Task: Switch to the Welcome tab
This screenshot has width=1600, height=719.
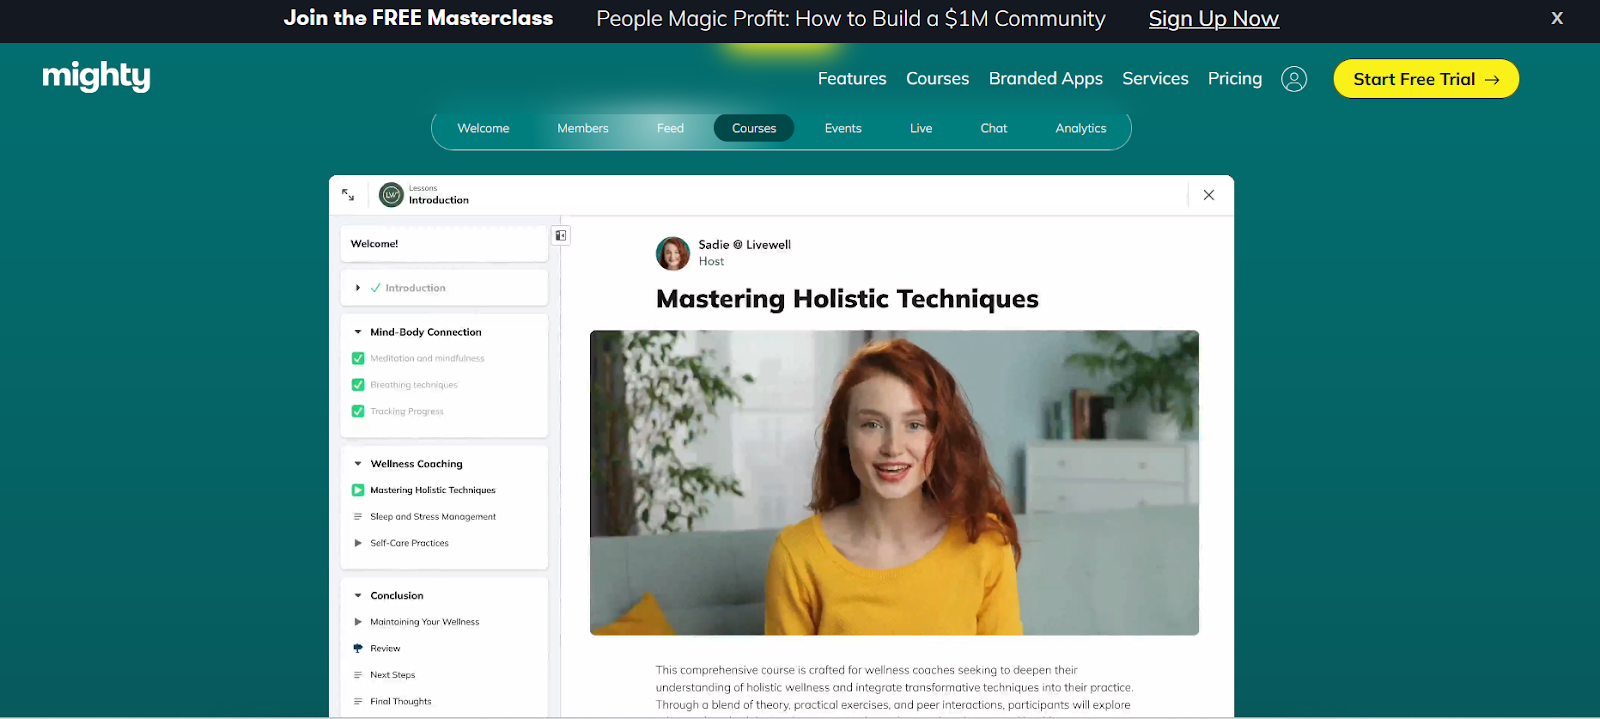Action: tap(483, 128)
